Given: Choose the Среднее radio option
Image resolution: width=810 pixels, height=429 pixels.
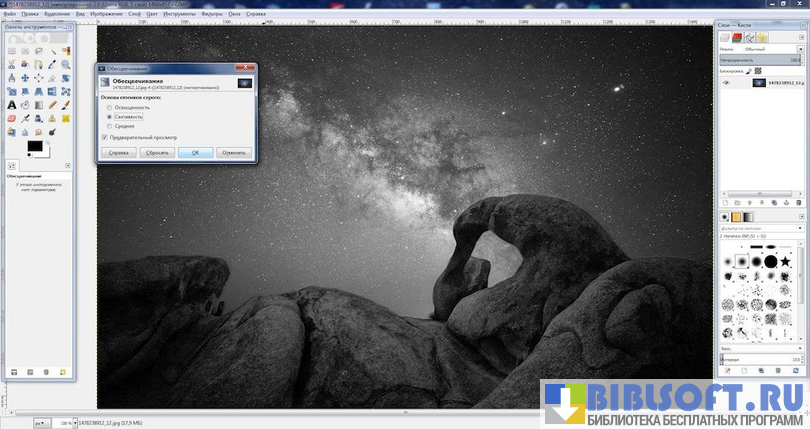Looking at the screenshot, I should click(x=109, y=126).
